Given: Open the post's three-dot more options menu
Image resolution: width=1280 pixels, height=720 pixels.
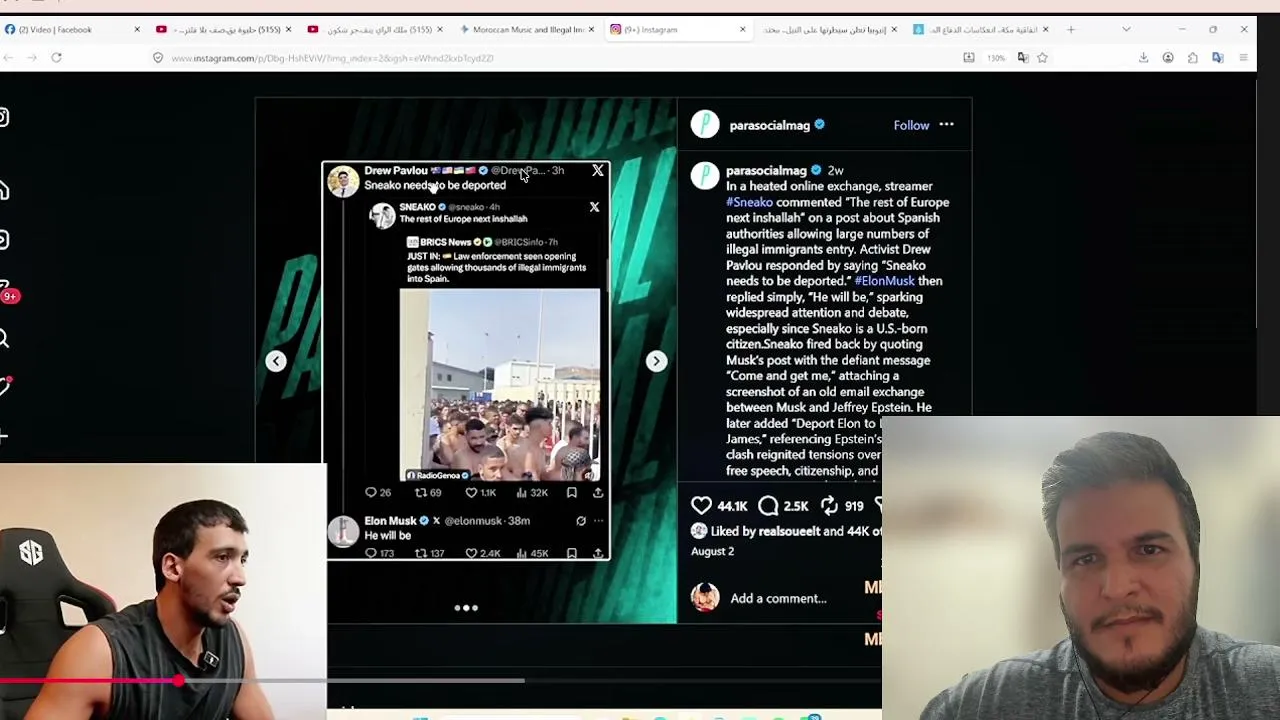Looking at the screenshot, I should [946, 125].
